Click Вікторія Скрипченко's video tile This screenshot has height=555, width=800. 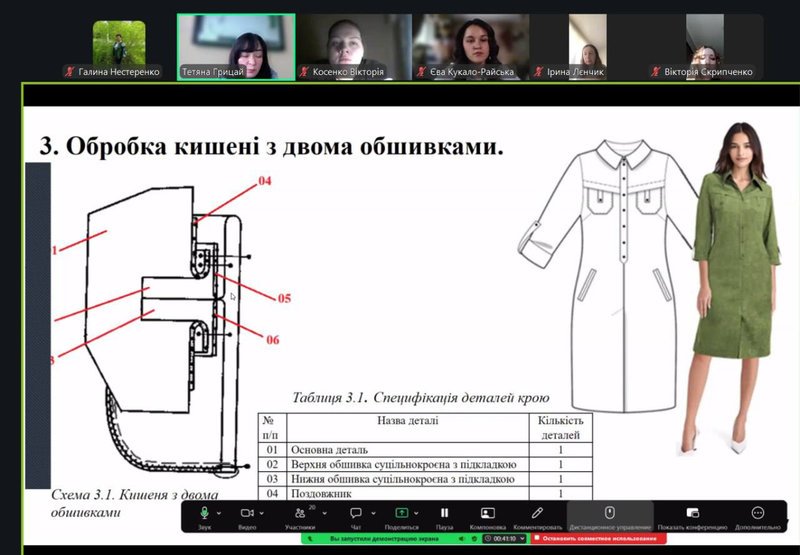point(706,46)
